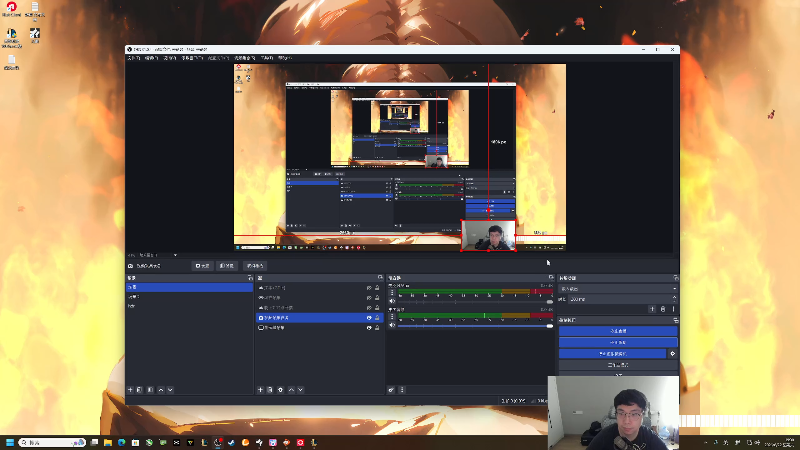800x450 pixels.
Task: Select the webcam overlay in the OBS preview canvas
Action: [489, 235]
